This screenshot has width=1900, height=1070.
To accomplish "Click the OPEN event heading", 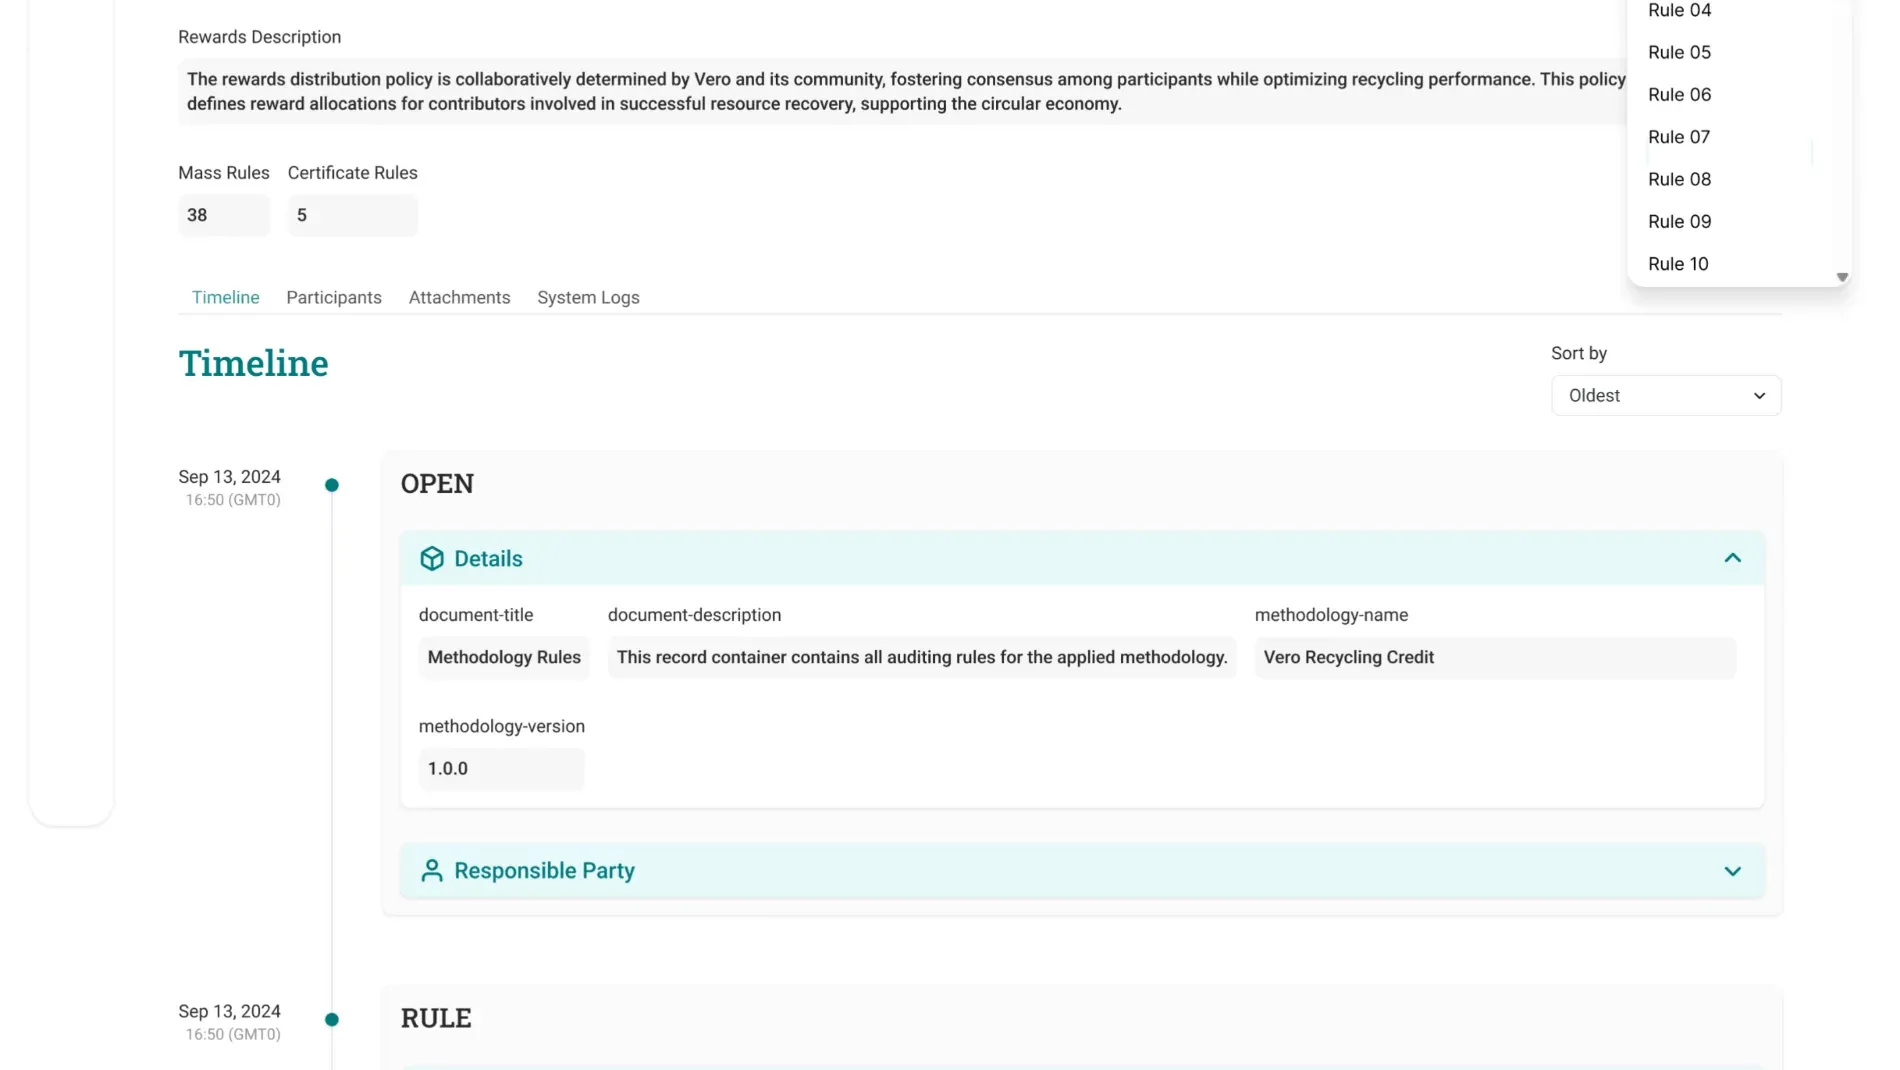I will point(437,484).
